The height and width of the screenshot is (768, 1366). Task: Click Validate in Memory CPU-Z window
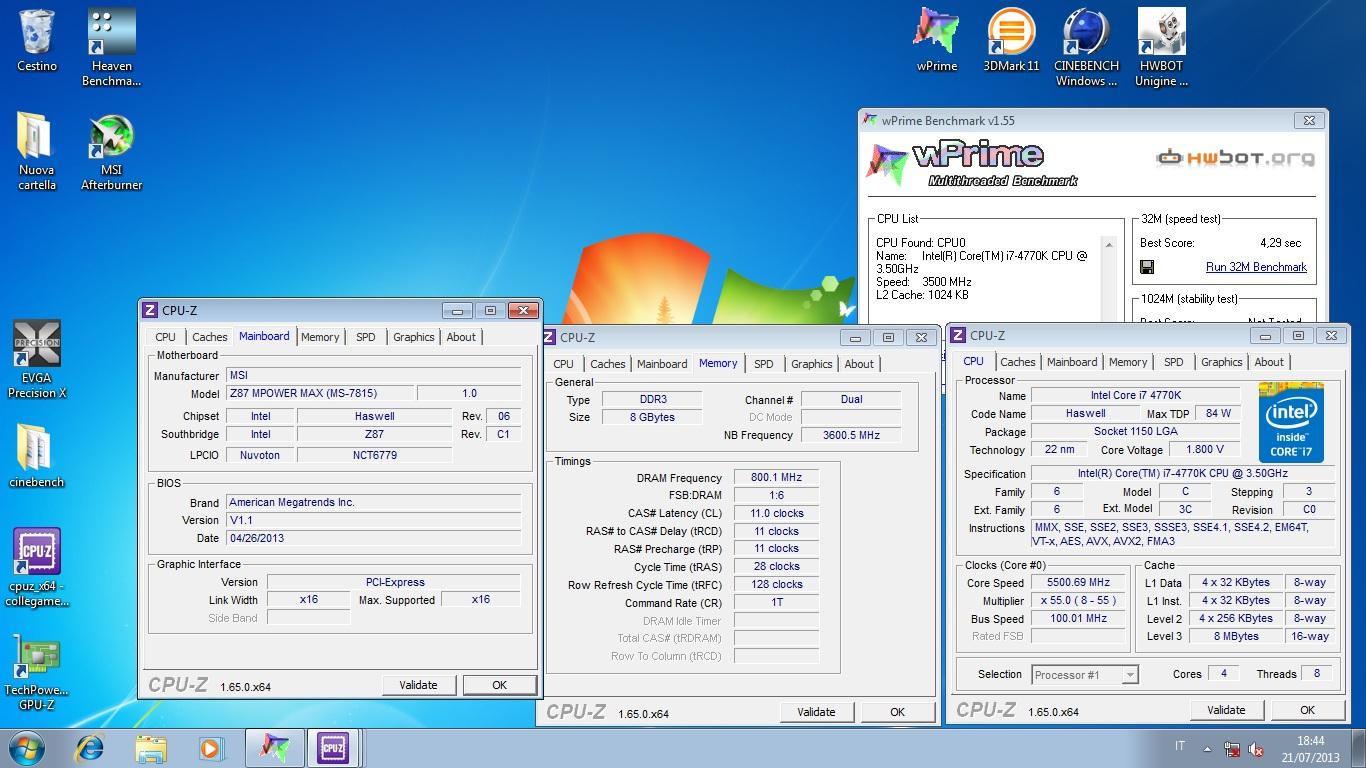pos(816,712)
